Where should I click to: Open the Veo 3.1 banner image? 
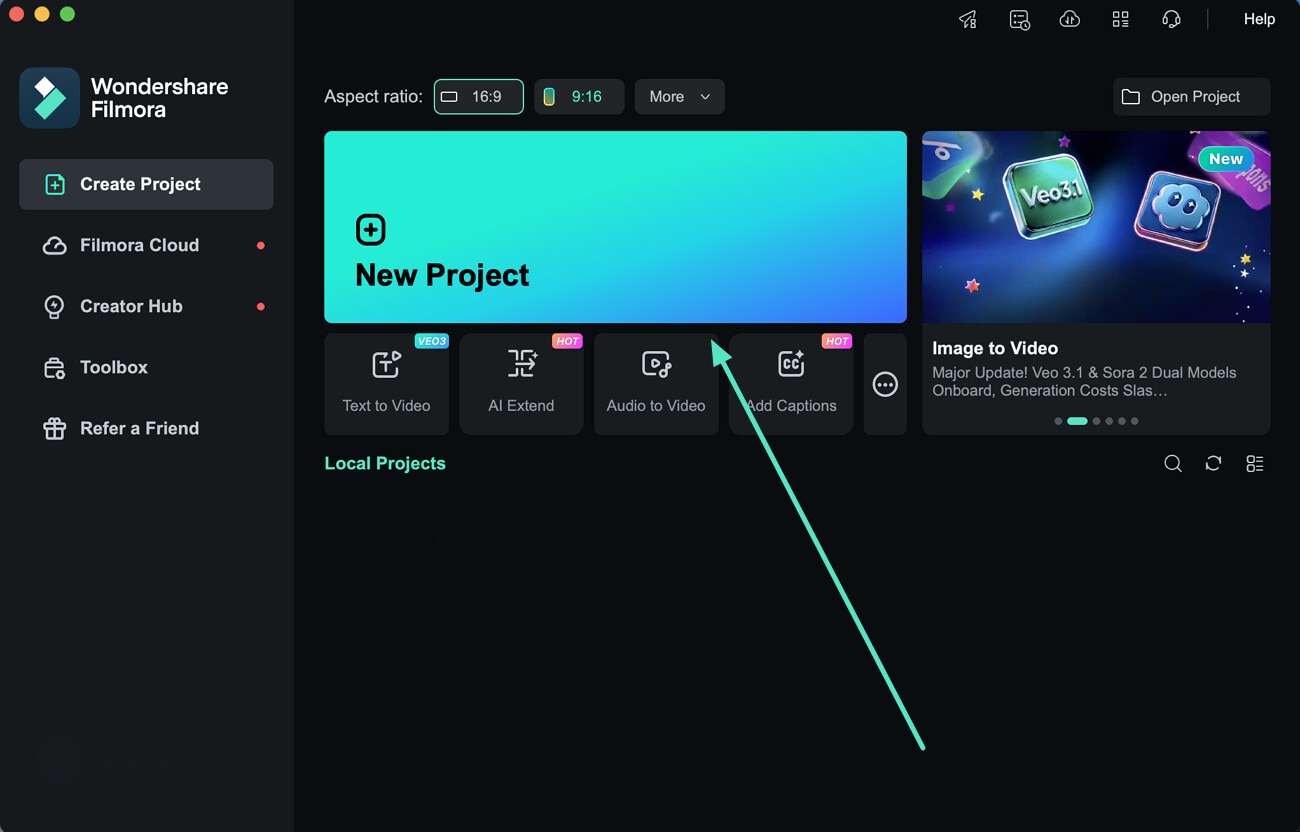tap(1096, 227)
